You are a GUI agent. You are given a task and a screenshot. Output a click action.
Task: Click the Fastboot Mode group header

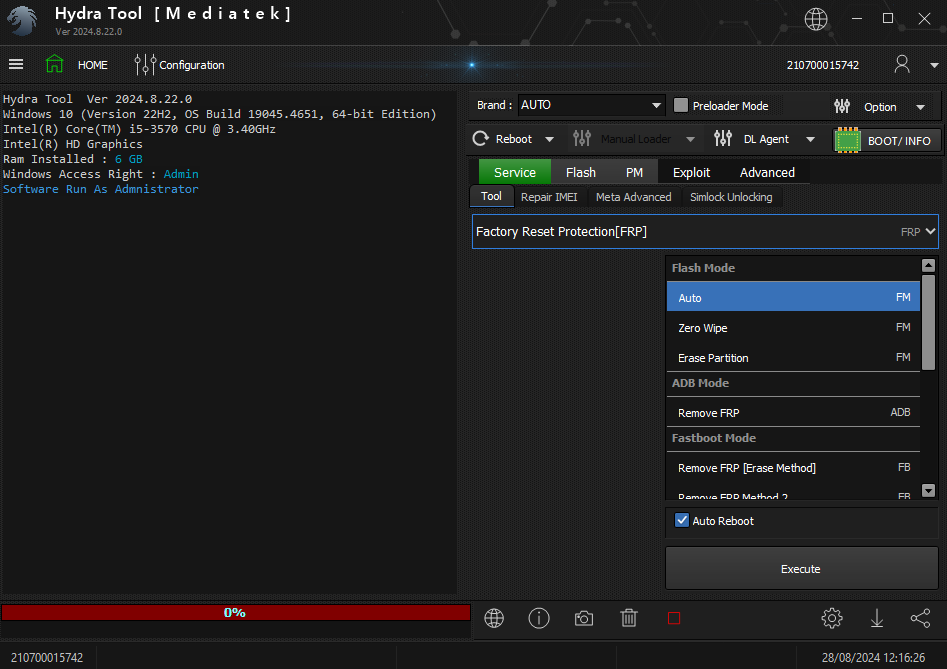(x=793, y=438)
